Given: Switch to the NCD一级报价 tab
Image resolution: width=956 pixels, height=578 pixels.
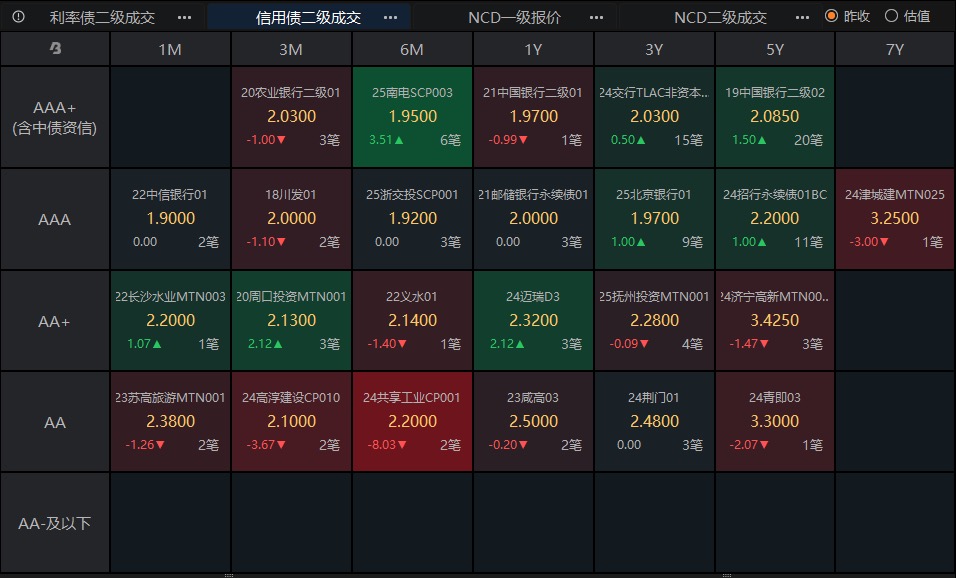Looking at the screenshot, I should click(514, 18).
